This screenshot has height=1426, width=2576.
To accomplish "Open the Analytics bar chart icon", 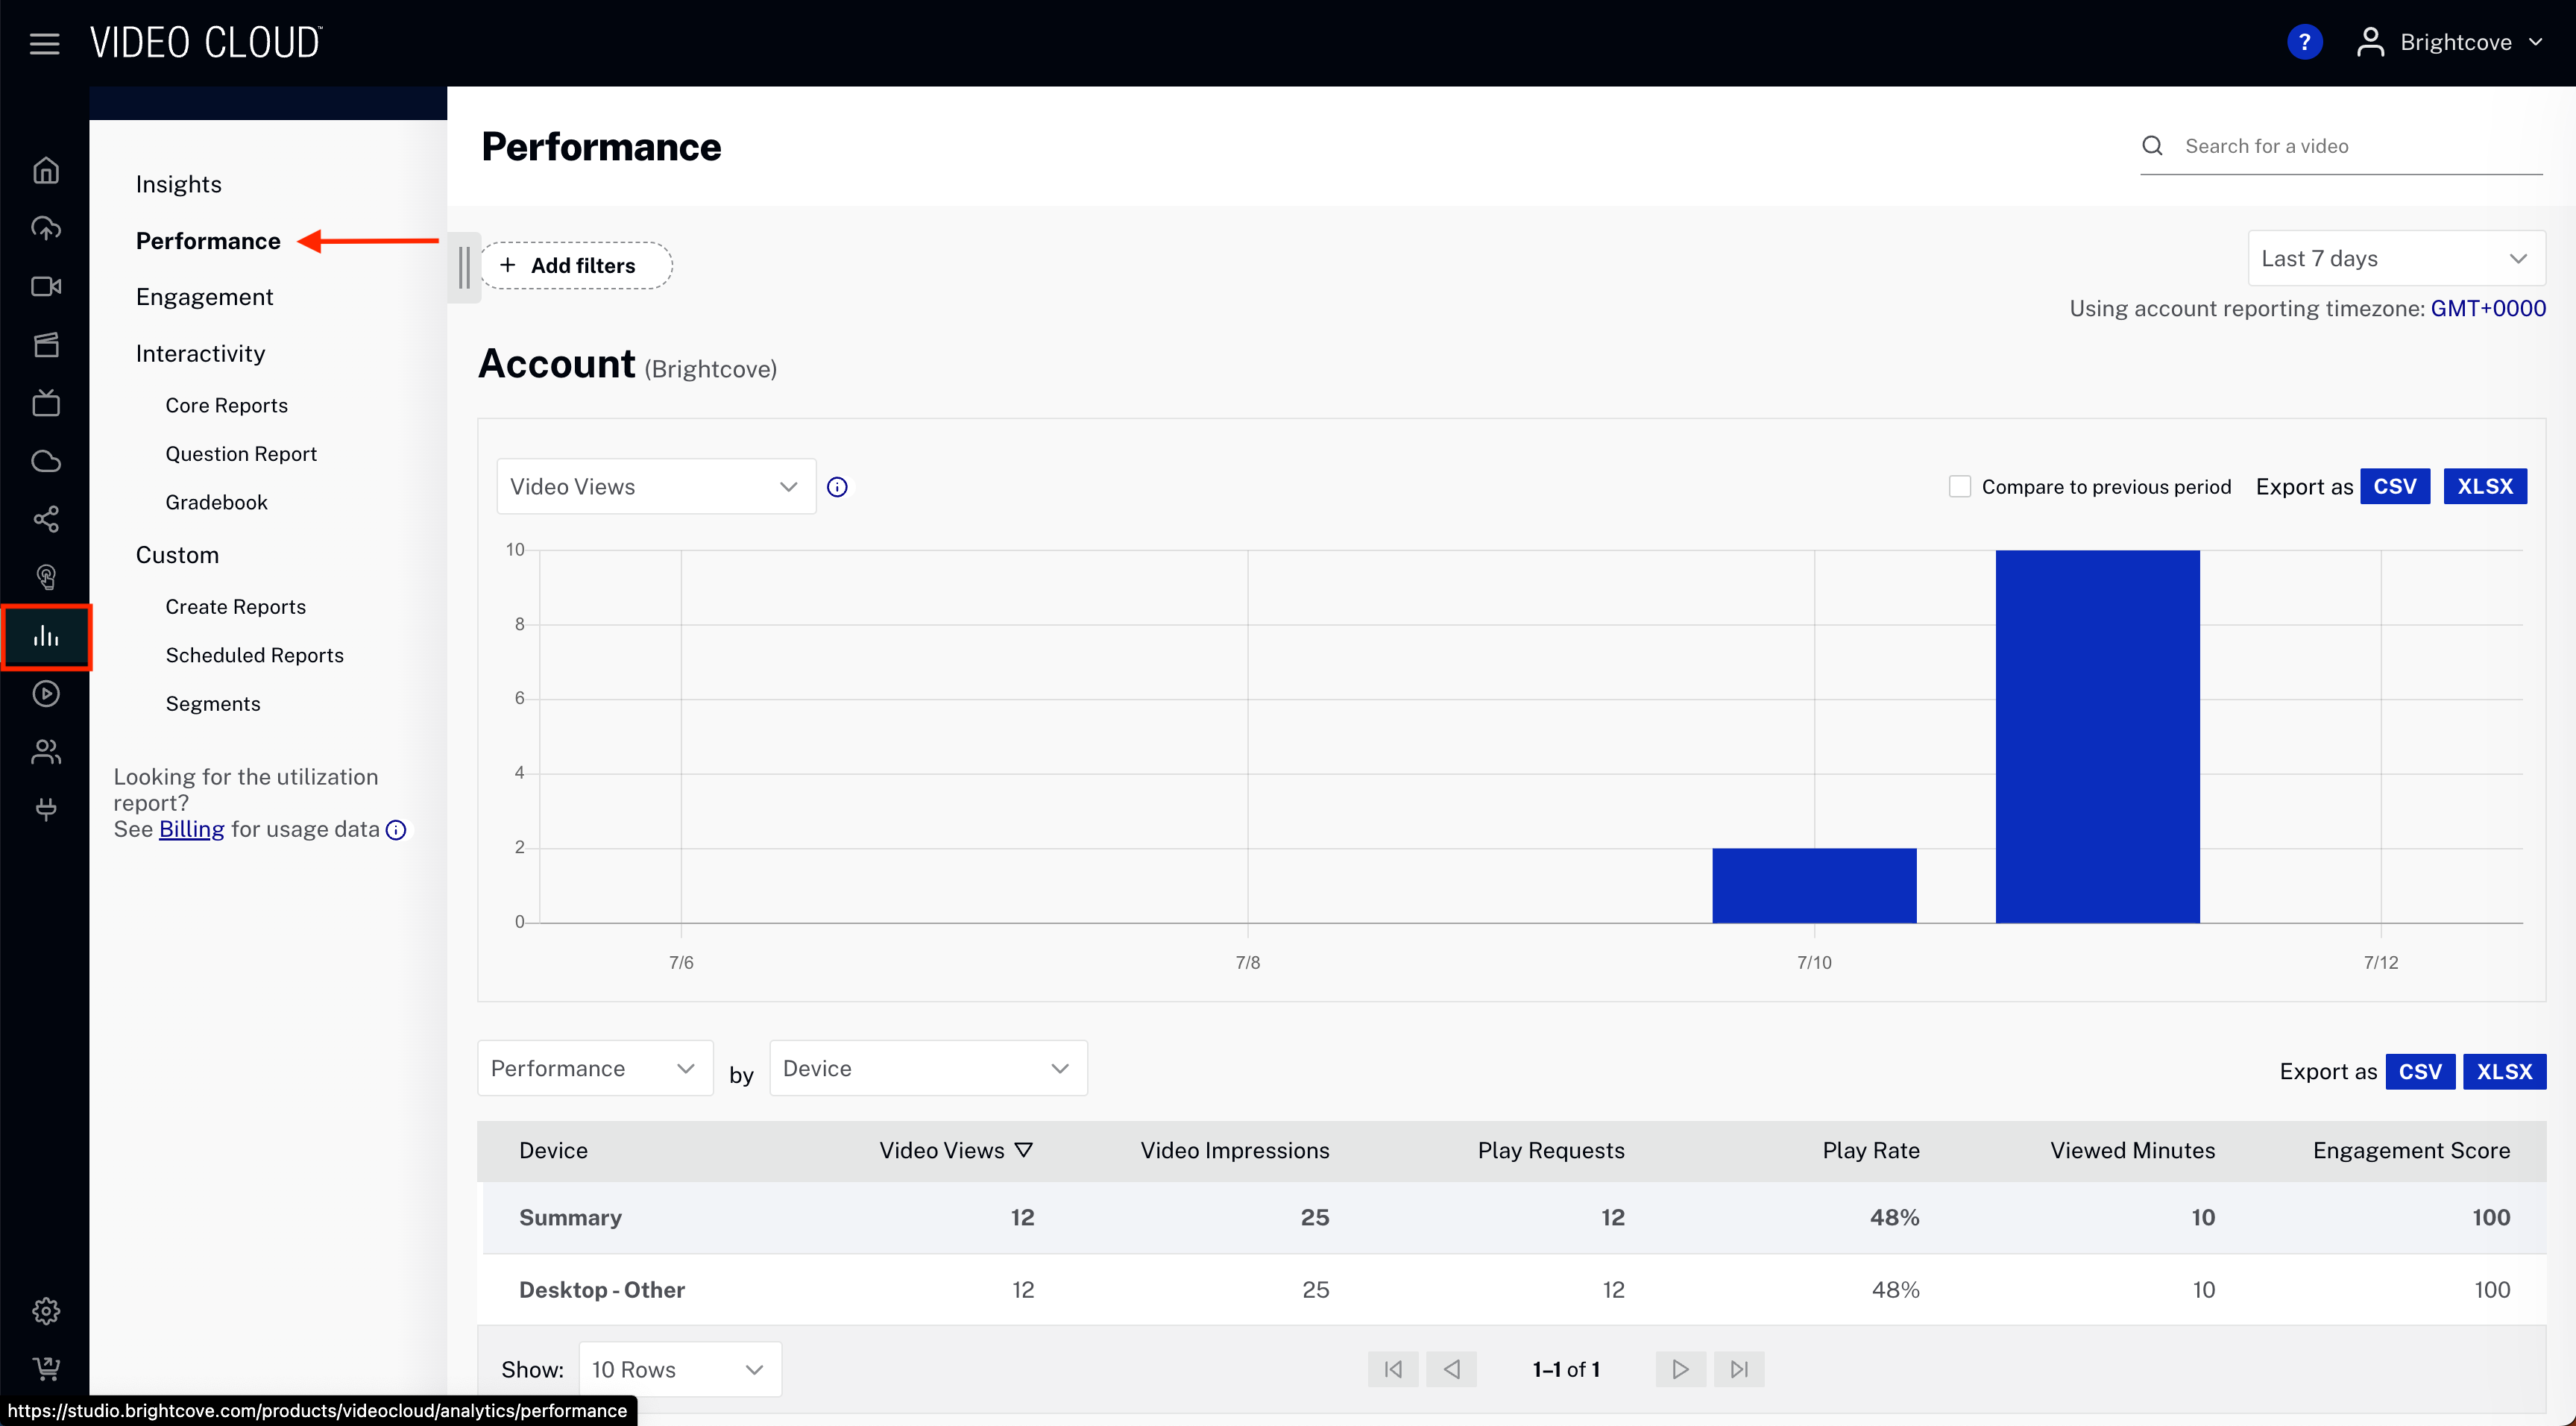I will pos(46,636).
